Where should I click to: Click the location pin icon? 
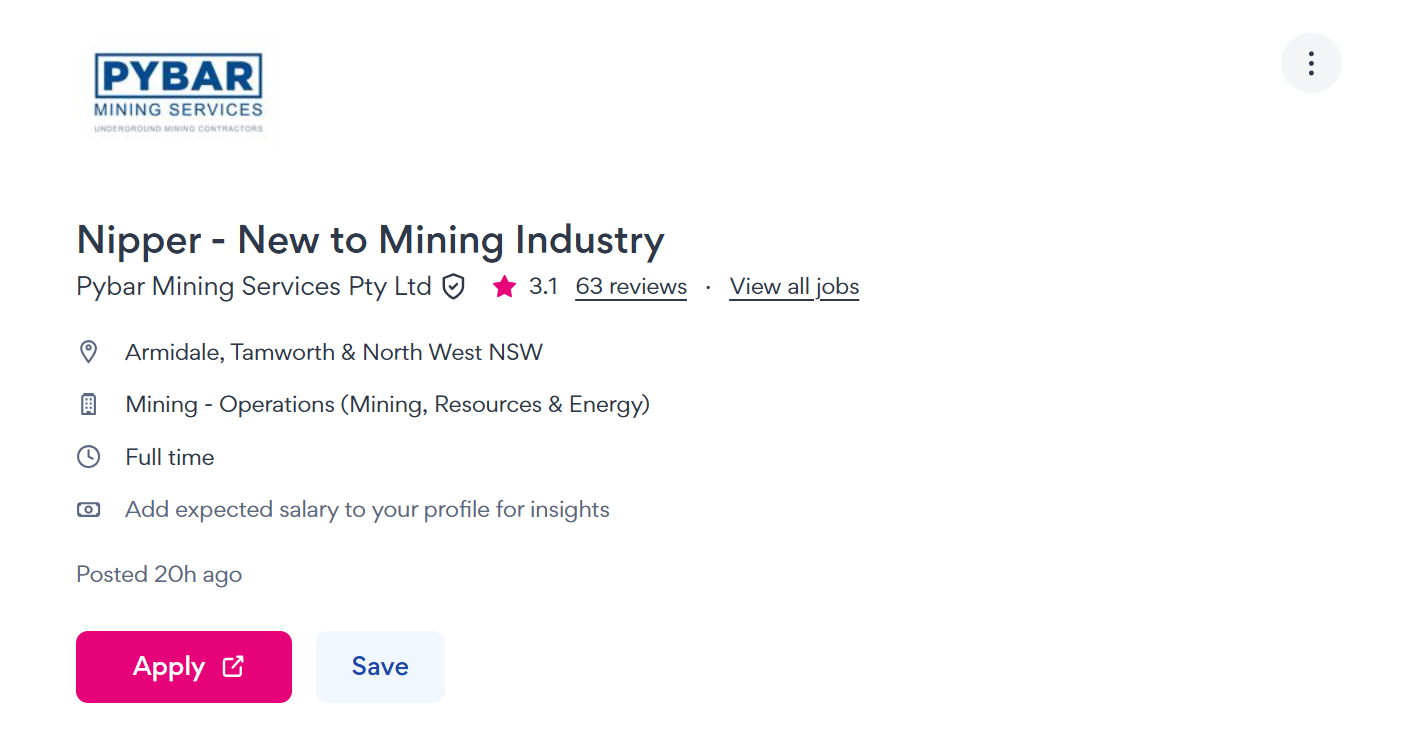(x=88, y=352)
